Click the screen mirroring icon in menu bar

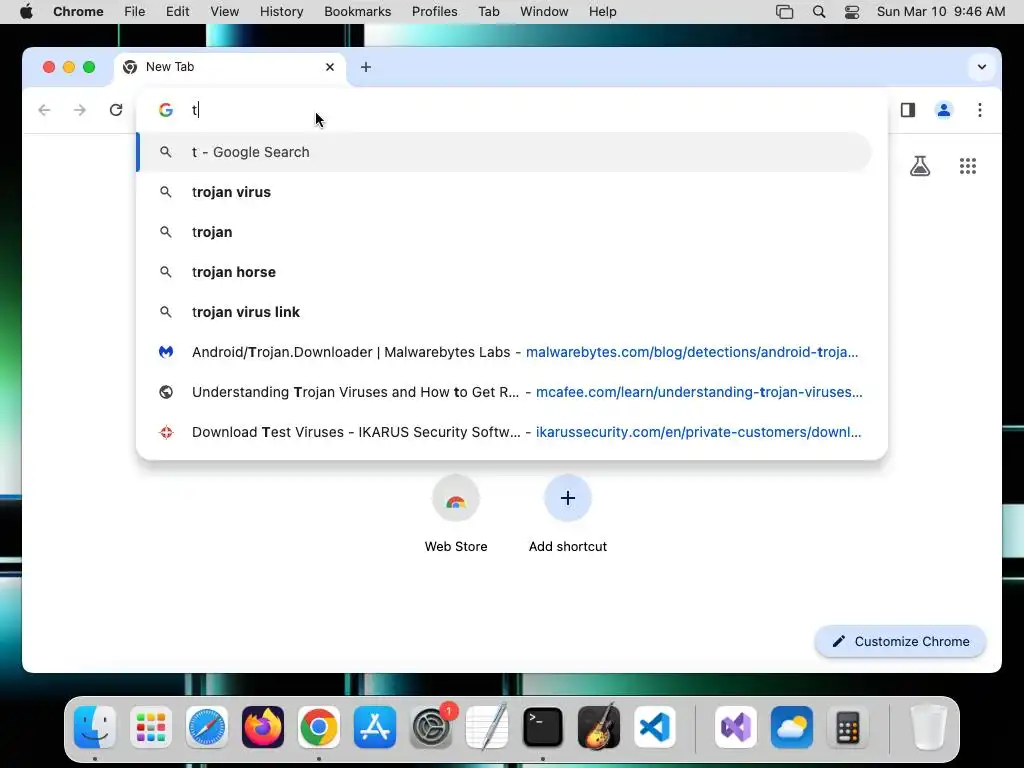(784, 12)
